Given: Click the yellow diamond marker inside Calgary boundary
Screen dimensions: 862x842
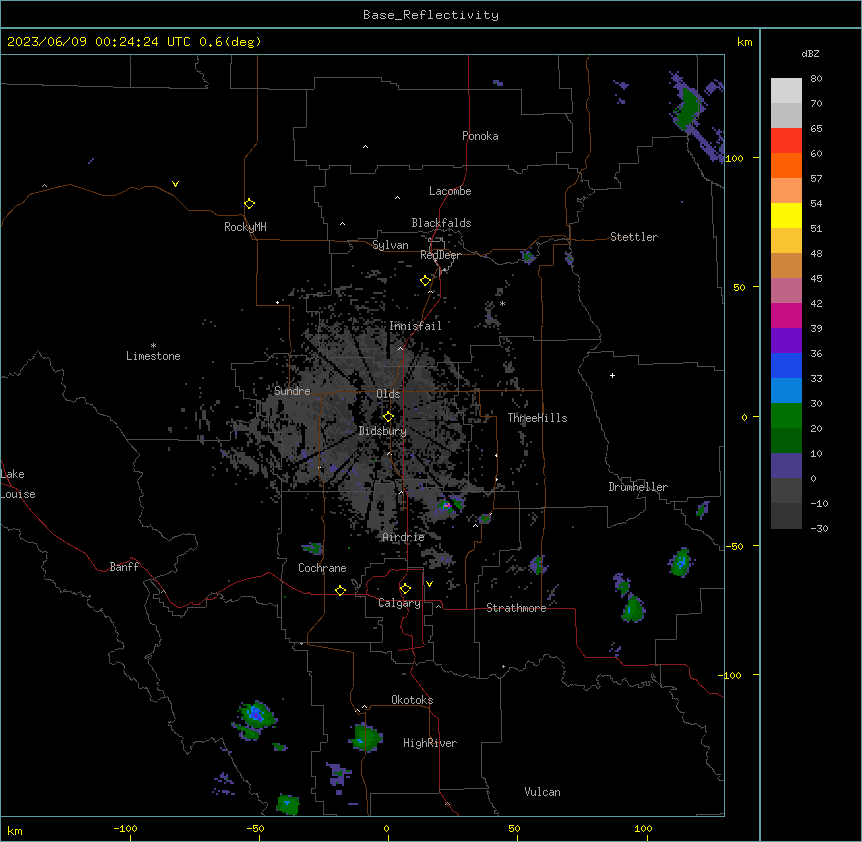Looking at the screenshot, I should pos(405,589).
